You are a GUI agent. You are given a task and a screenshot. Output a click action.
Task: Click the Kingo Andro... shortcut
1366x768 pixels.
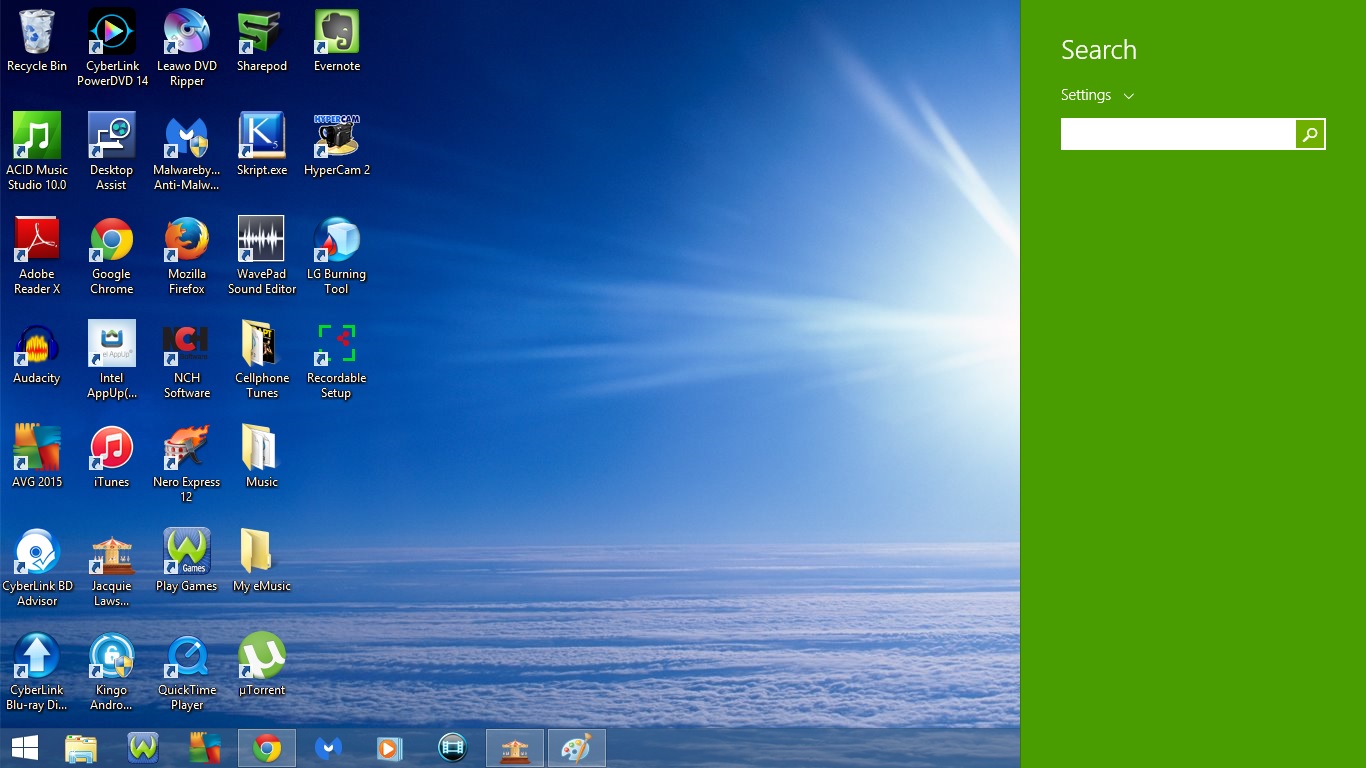tap(112, 672)
